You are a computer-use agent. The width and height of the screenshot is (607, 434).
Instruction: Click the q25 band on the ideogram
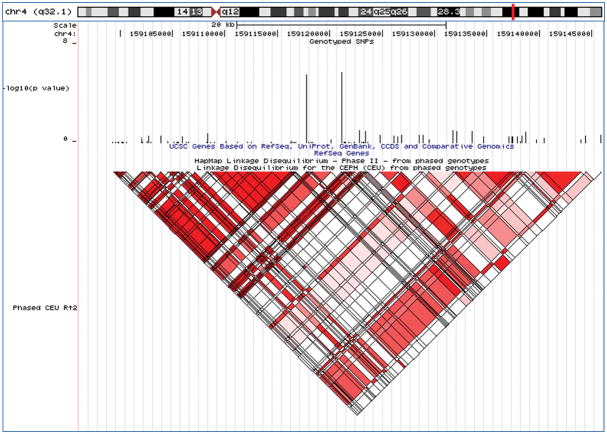(x=382, y=12)
